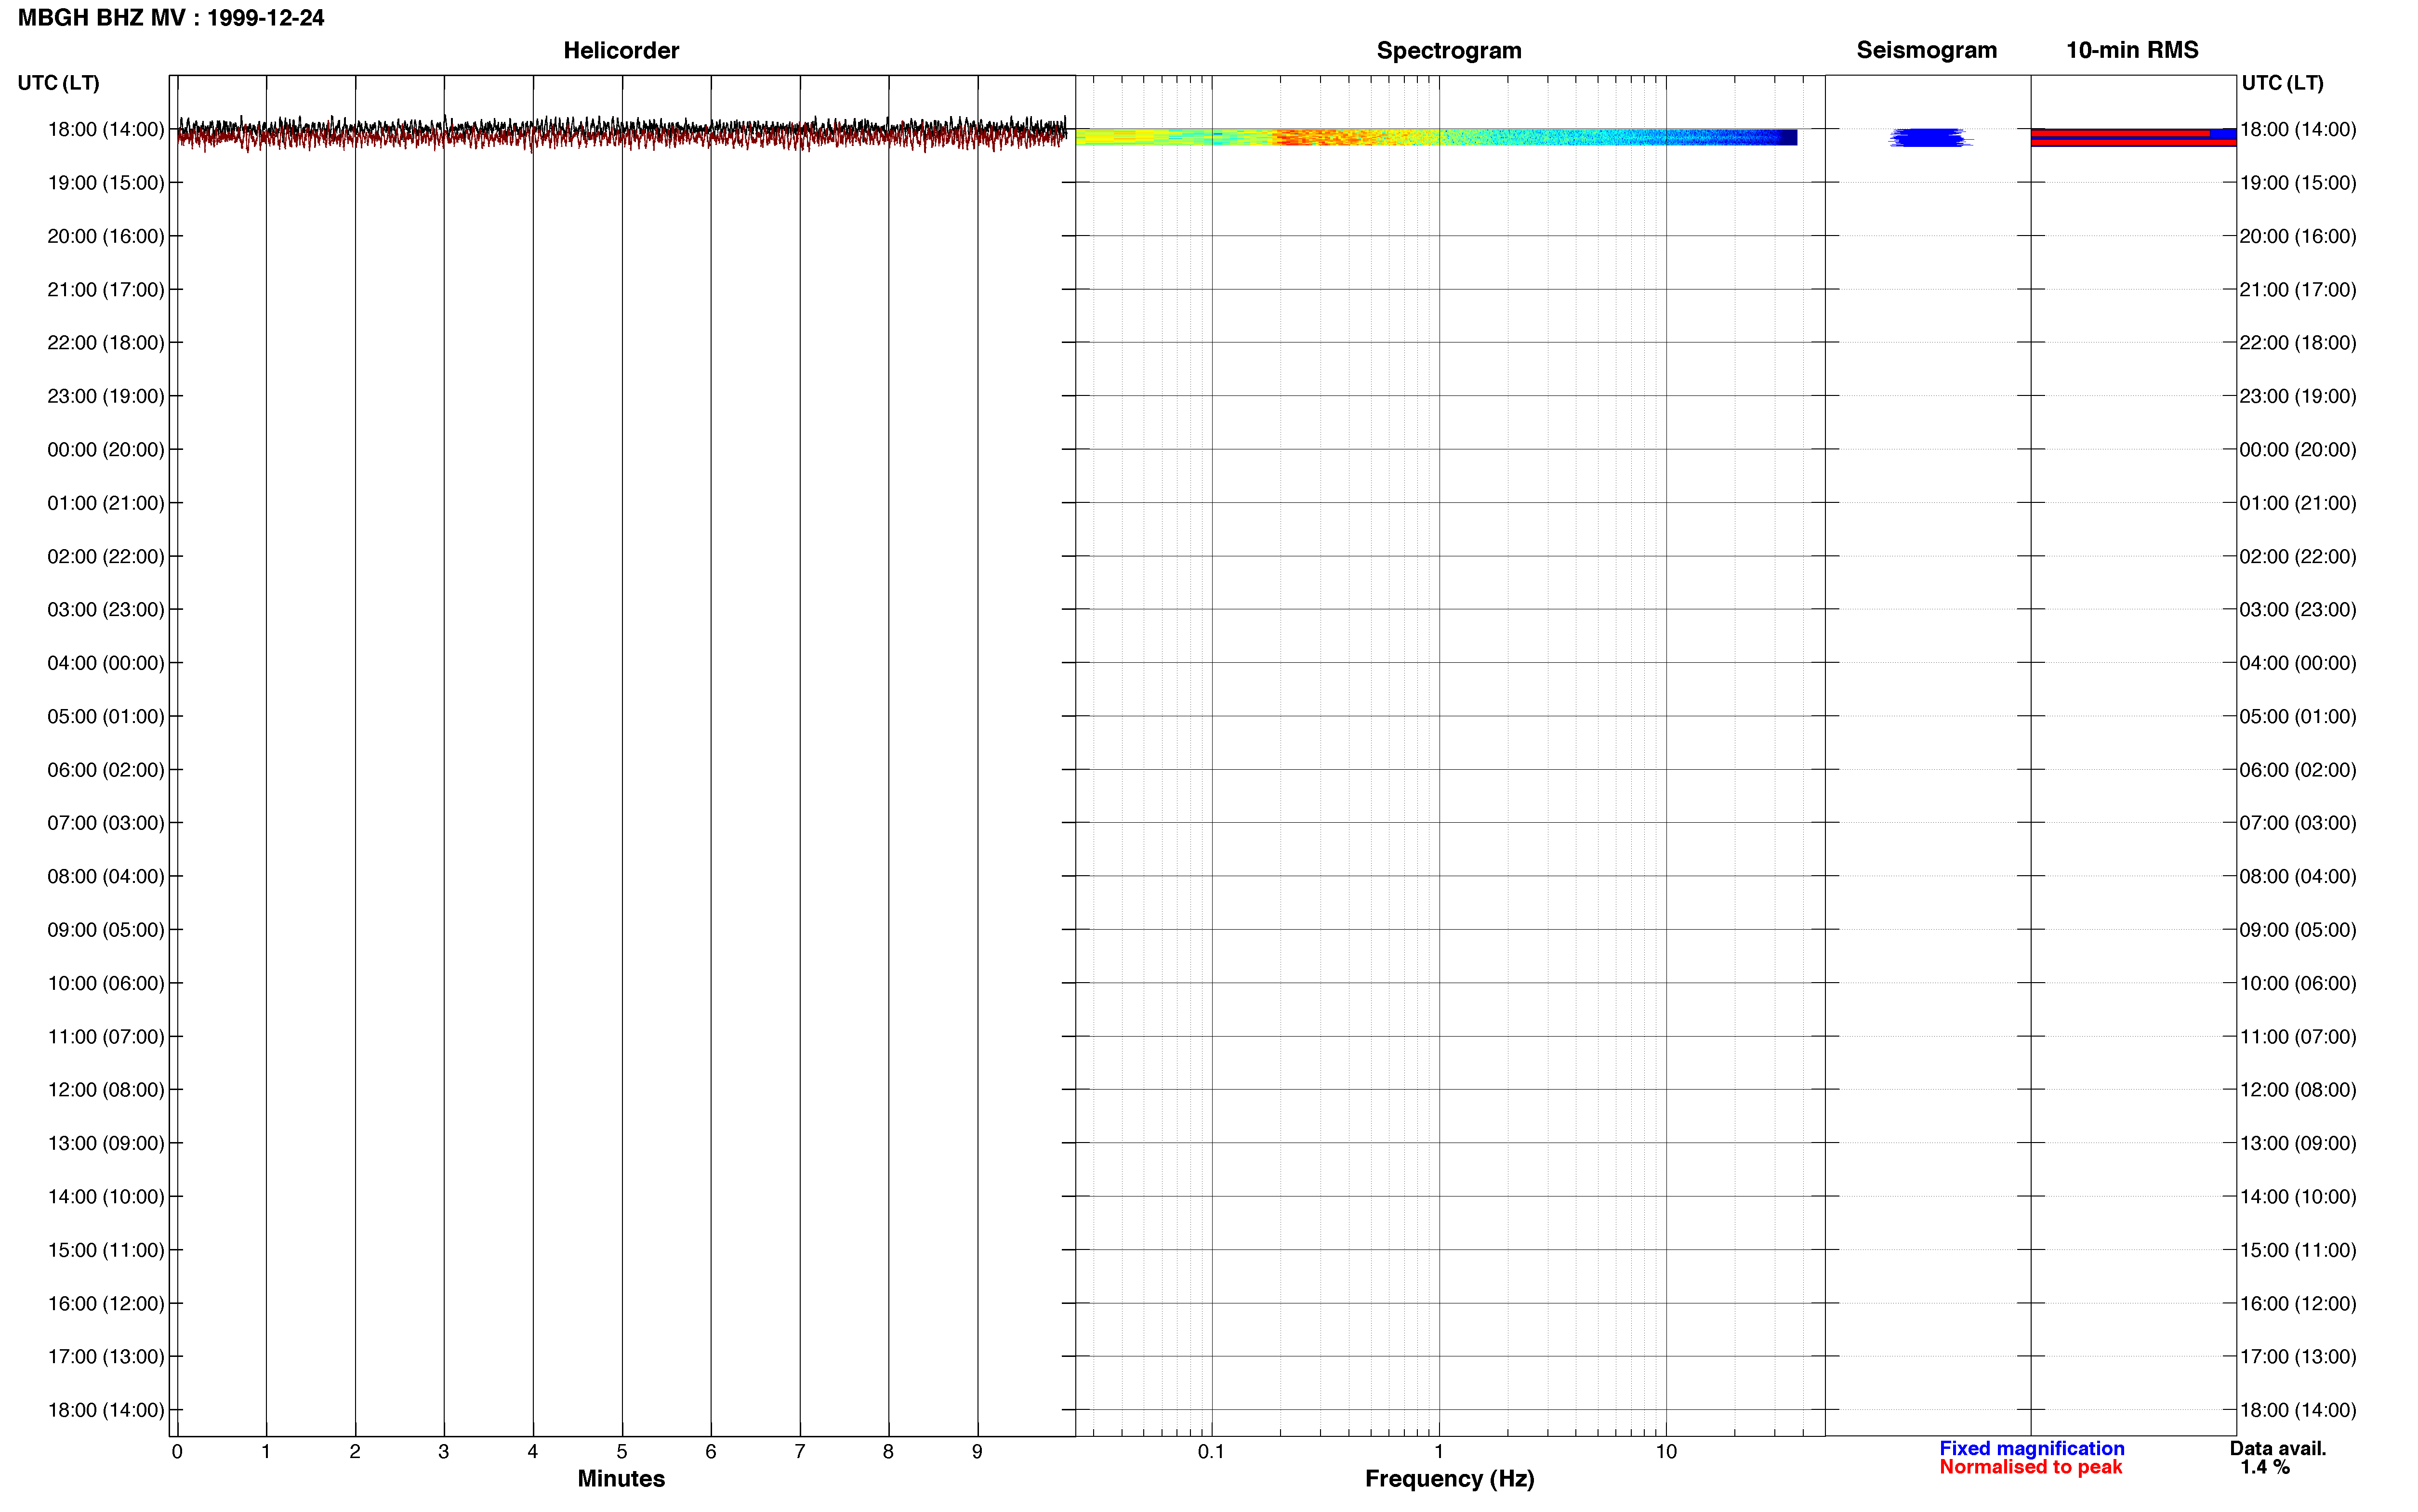Click the 'Data avail.' label
2418x1512 pixels.
coord(2278,1448)
